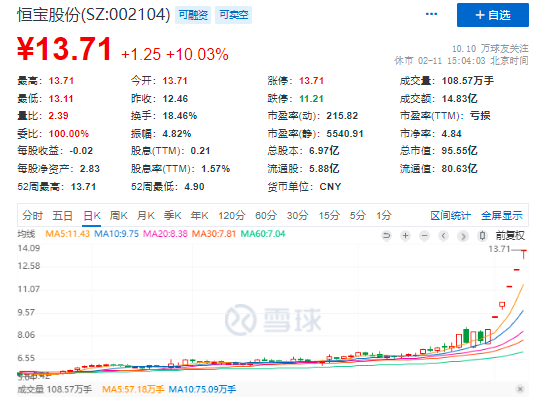The image size is (545, 397).
Task: Click the volume MA5:57.18万手 label
Action: [x=133, y=389]
